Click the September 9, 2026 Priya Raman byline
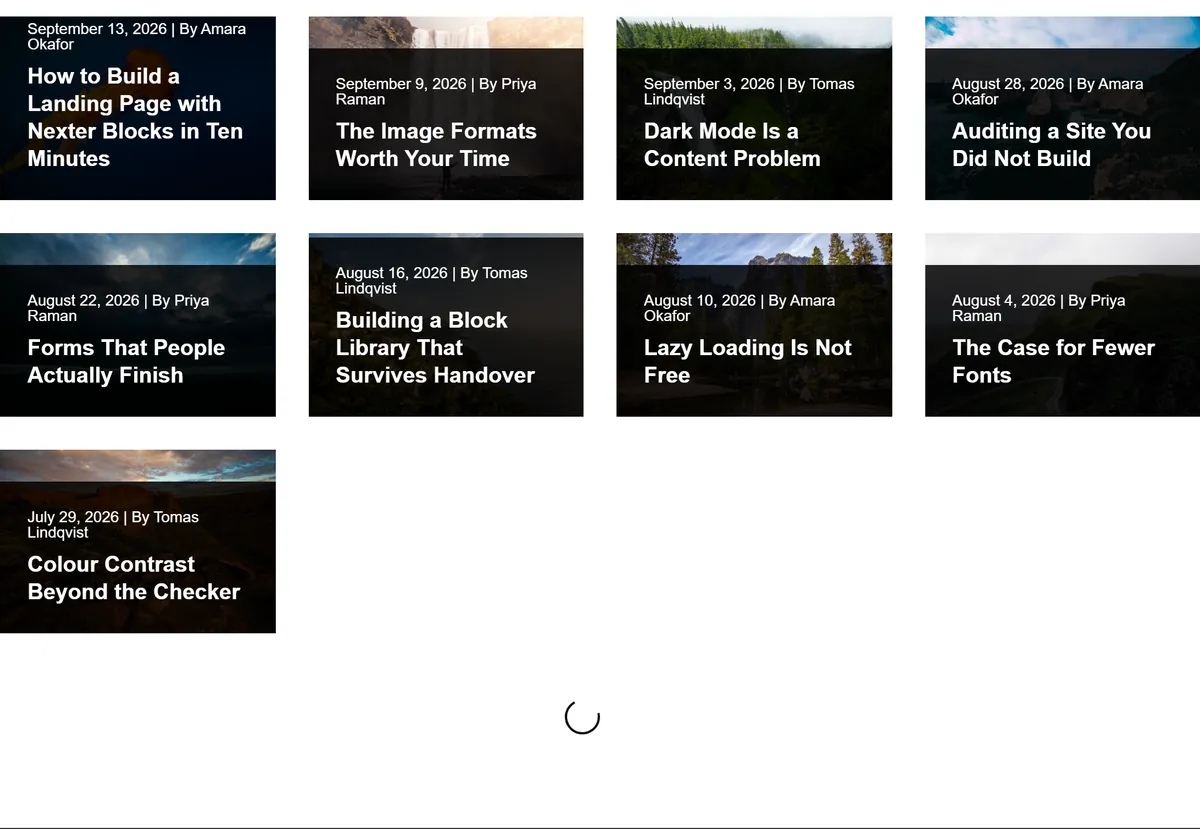 pyautogui.click(x=436, y=91)
